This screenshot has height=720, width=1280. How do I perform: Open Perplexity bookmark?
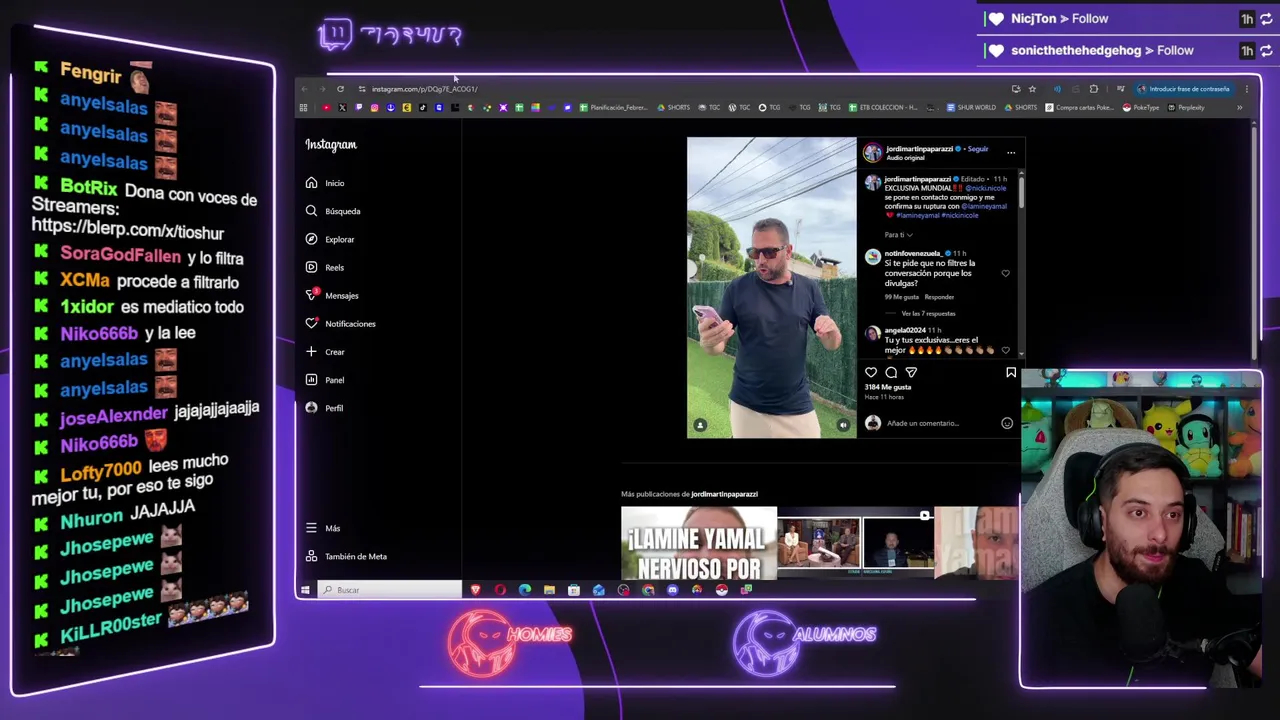pyautogui.click(x=1186, y=108)
